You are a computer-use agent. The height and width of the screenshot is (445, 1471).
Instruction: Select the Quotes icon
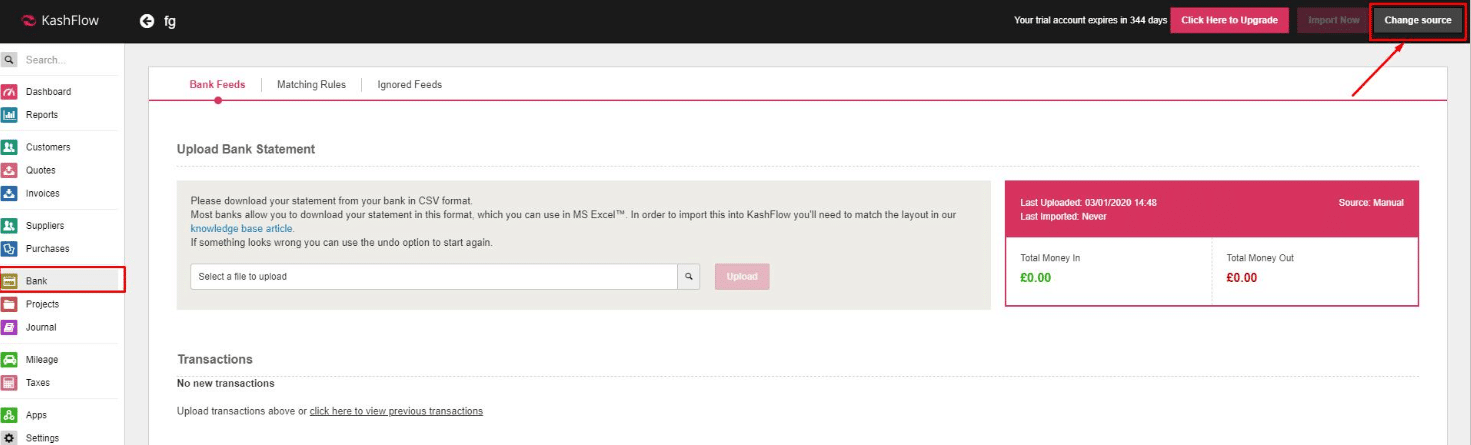(x=10, y=170)
